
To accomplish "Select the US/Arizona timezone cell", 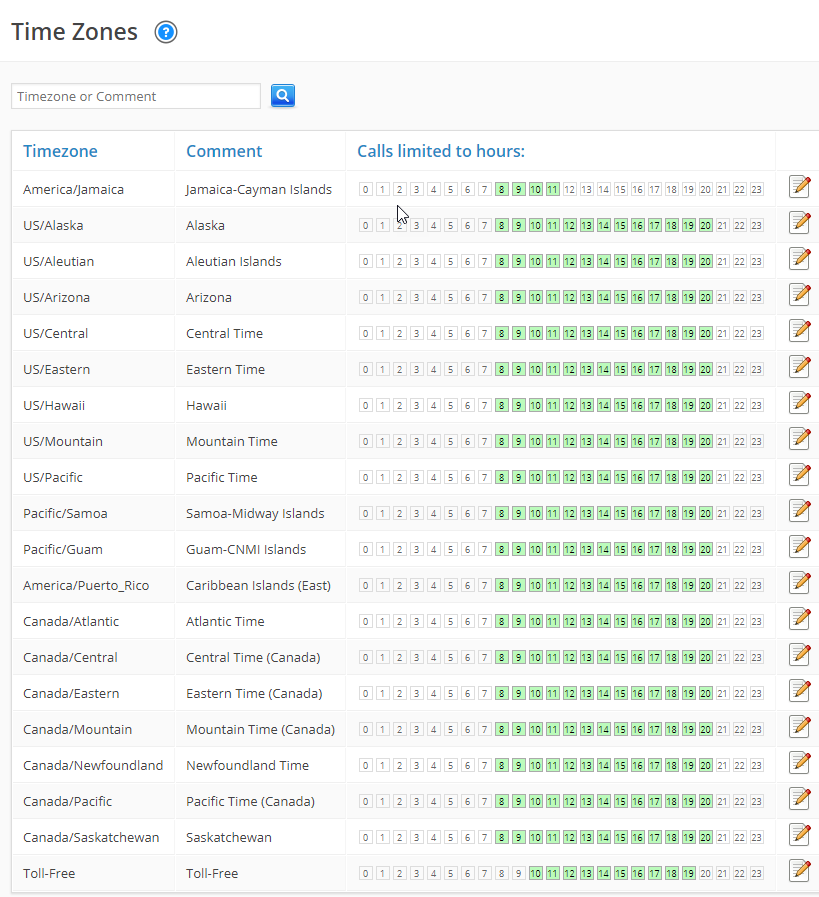I will (x=57, y=297).
